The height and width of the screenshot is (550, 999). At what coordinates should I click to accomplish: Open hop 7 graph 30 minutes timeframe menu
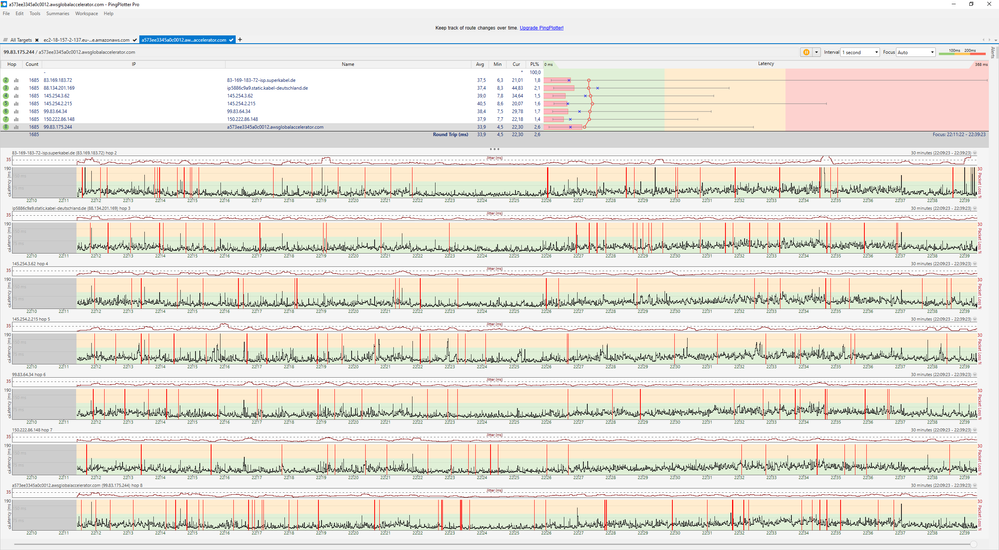point(975,430)
